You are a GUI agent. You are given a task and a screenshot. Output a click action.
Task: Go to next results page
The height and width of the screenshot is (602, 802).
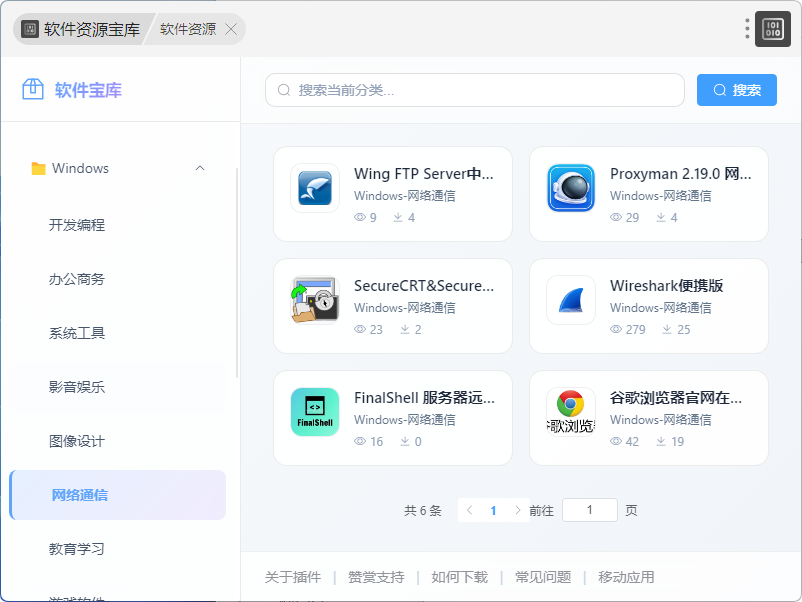click(518, 510)
